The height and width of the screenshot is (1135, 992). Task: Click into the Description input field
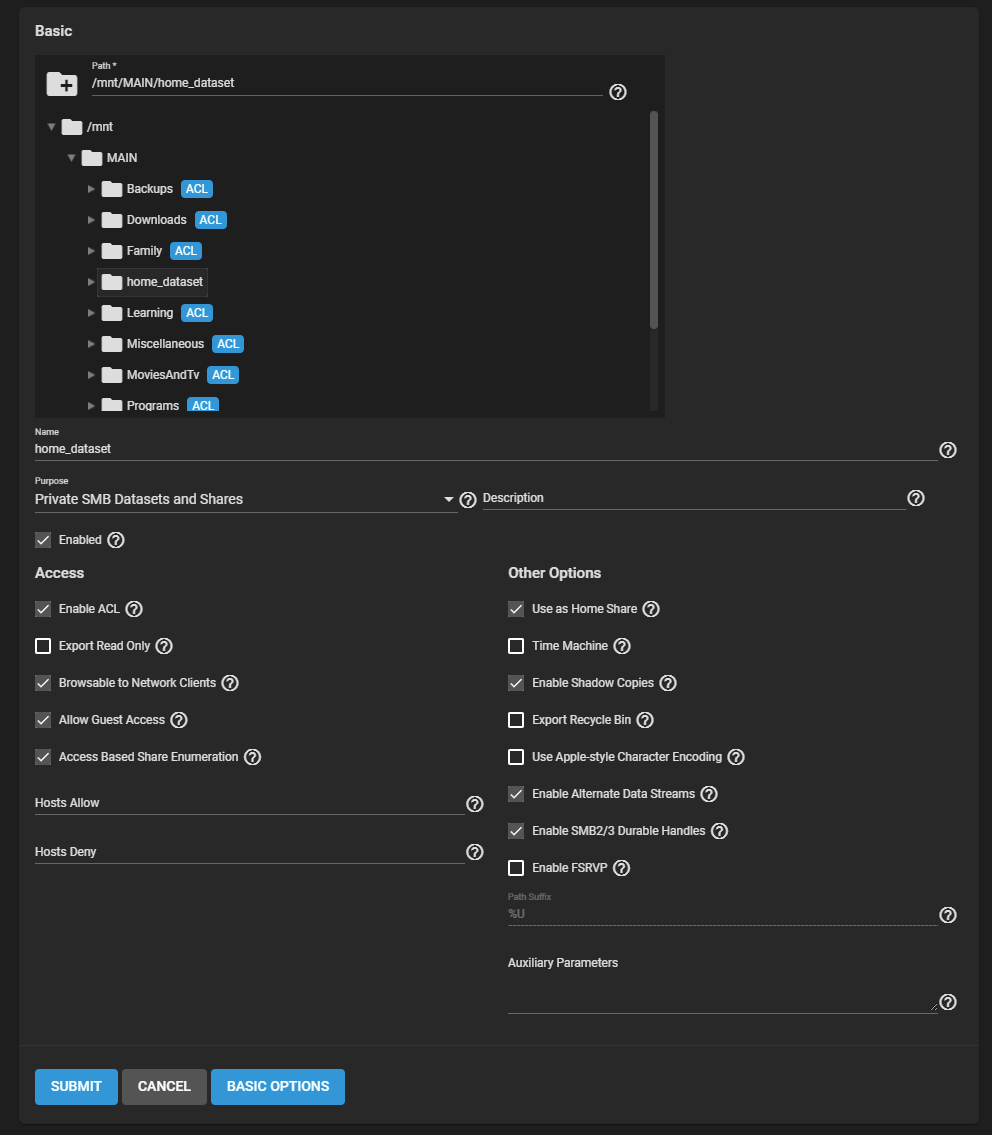(693, 498)
